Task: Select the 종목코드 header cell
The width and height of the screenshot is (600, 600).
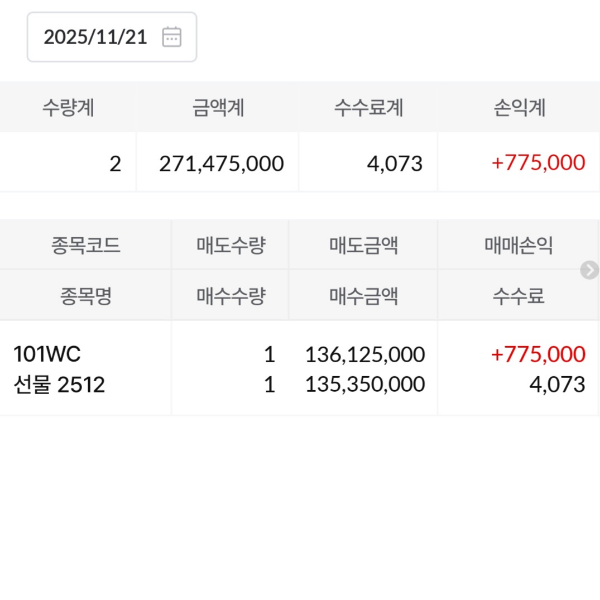Action: (85, 245)
